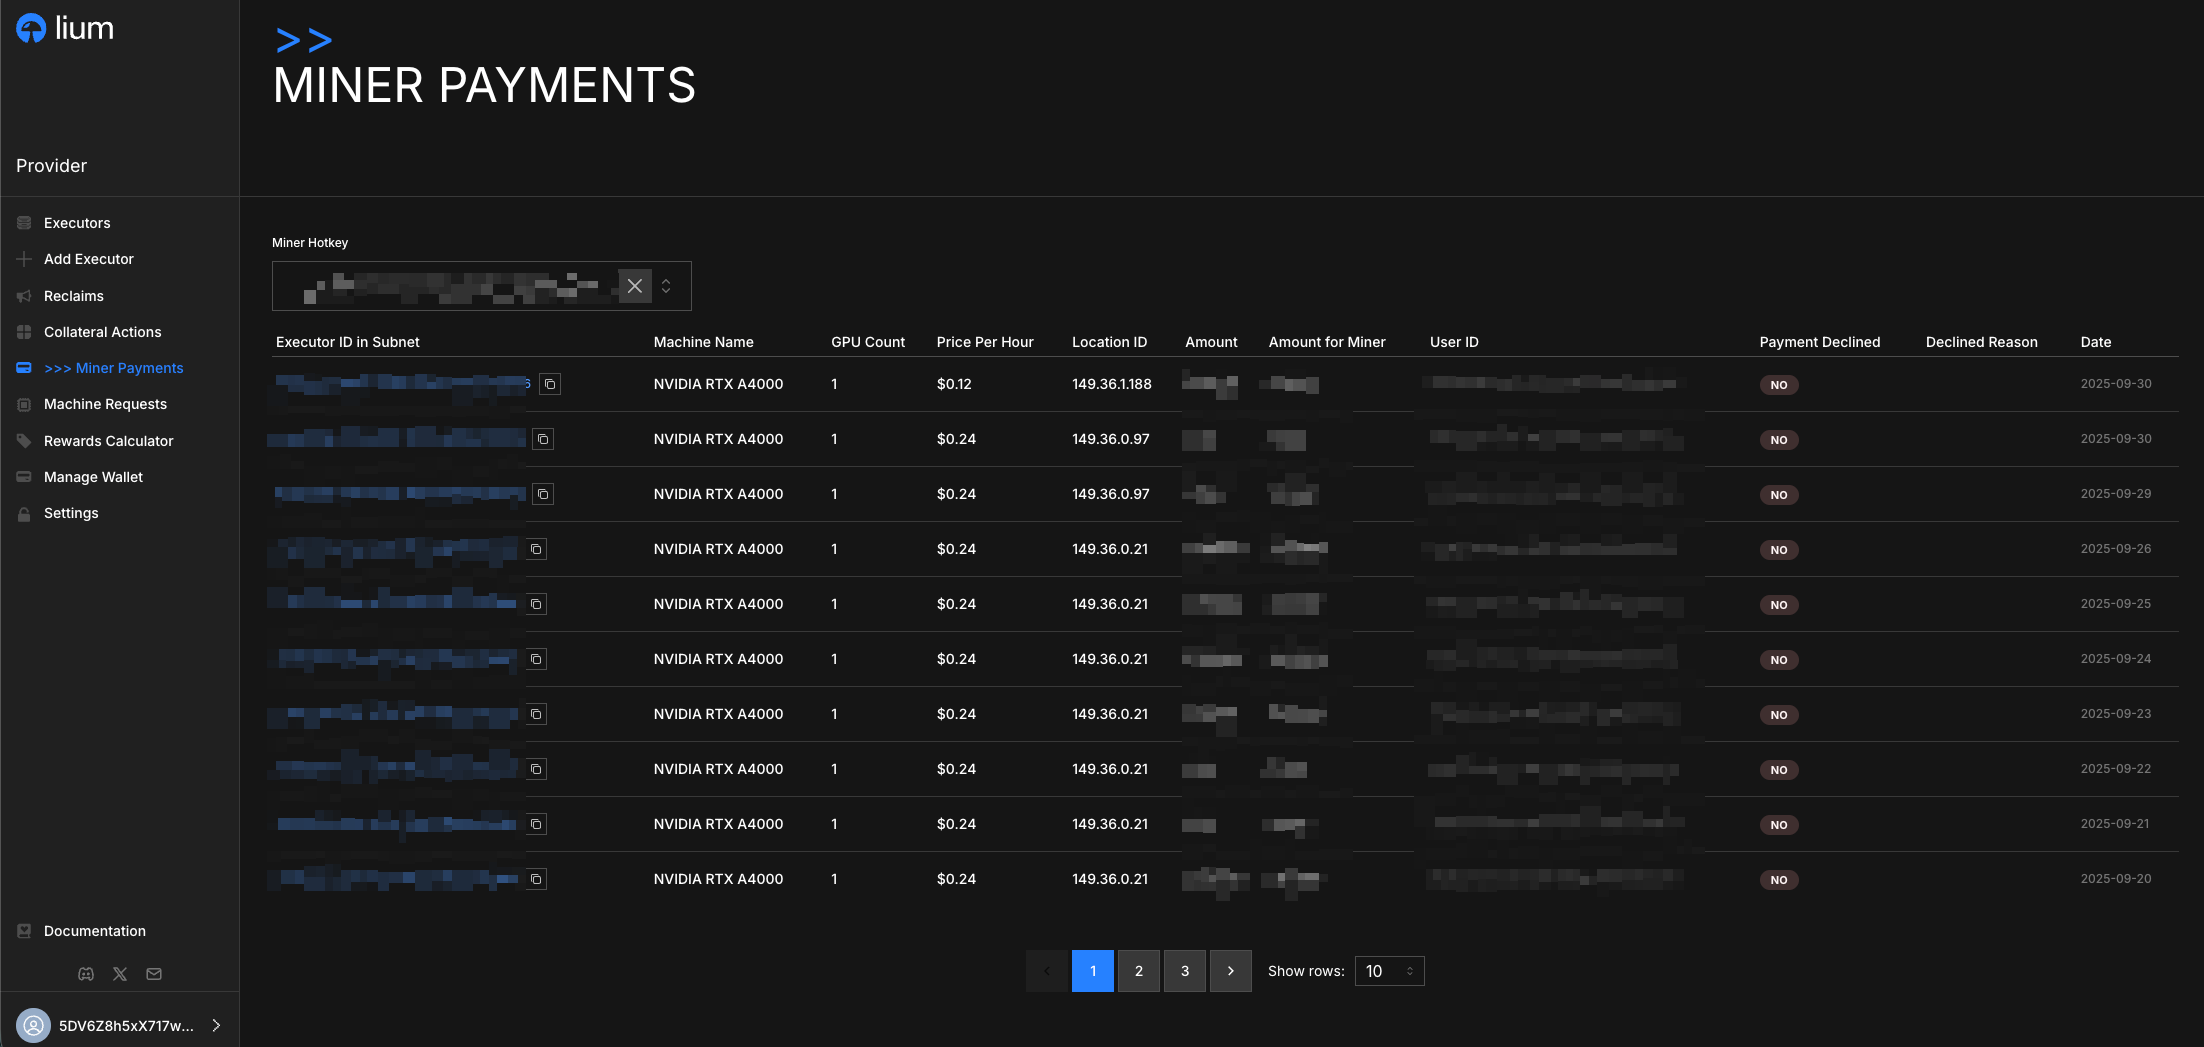
Task: Click the email envelope icon in sidebar
Action: [154, 974]
